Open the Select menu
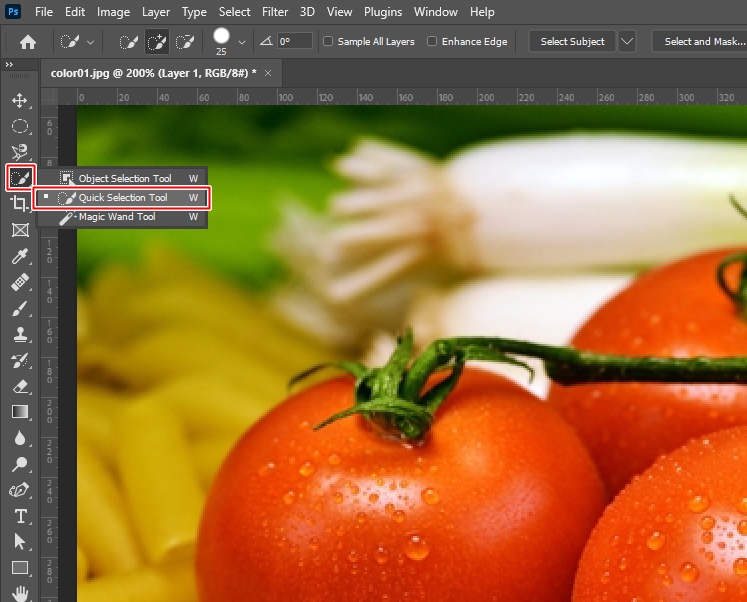Viewport: 747px width, 602px height. (234, 11)
